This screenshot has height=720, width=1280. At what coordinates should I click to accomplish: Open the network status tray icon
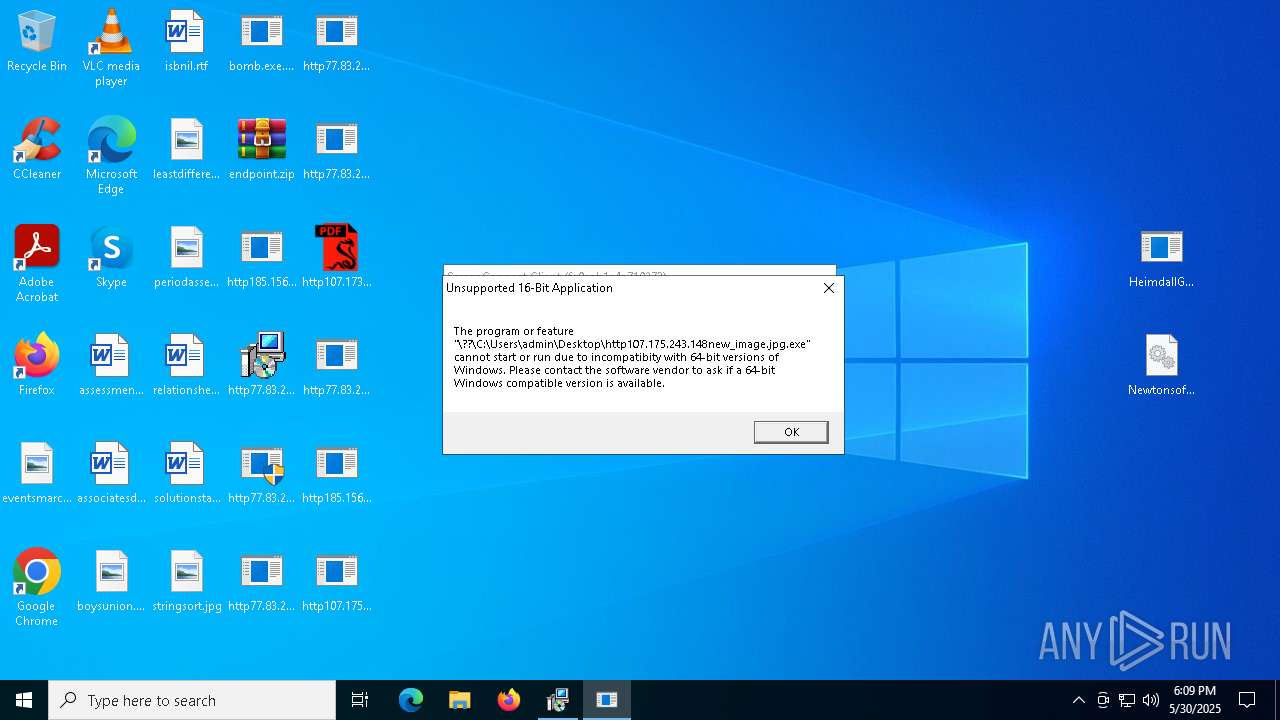click(1127, 700)
